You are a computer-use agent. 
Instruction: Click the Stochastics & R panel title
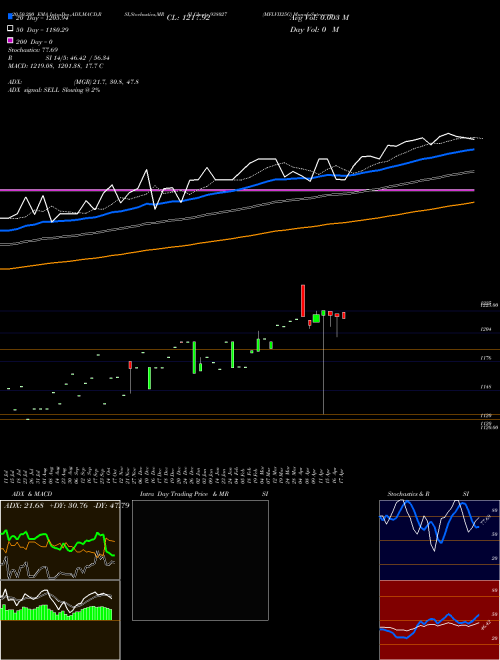408,494
